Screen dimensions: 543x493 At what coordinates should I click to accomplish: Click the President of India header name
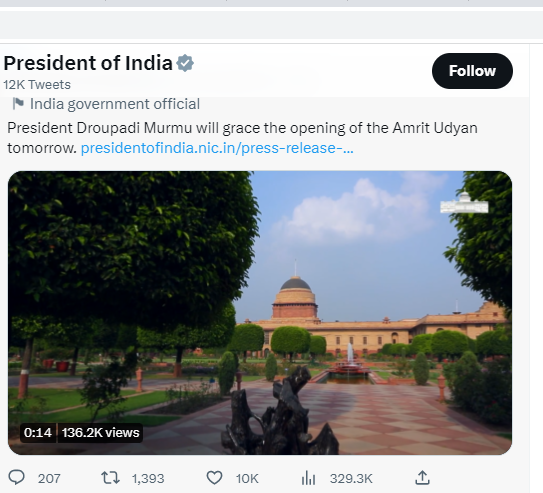(x=88, y=63)
